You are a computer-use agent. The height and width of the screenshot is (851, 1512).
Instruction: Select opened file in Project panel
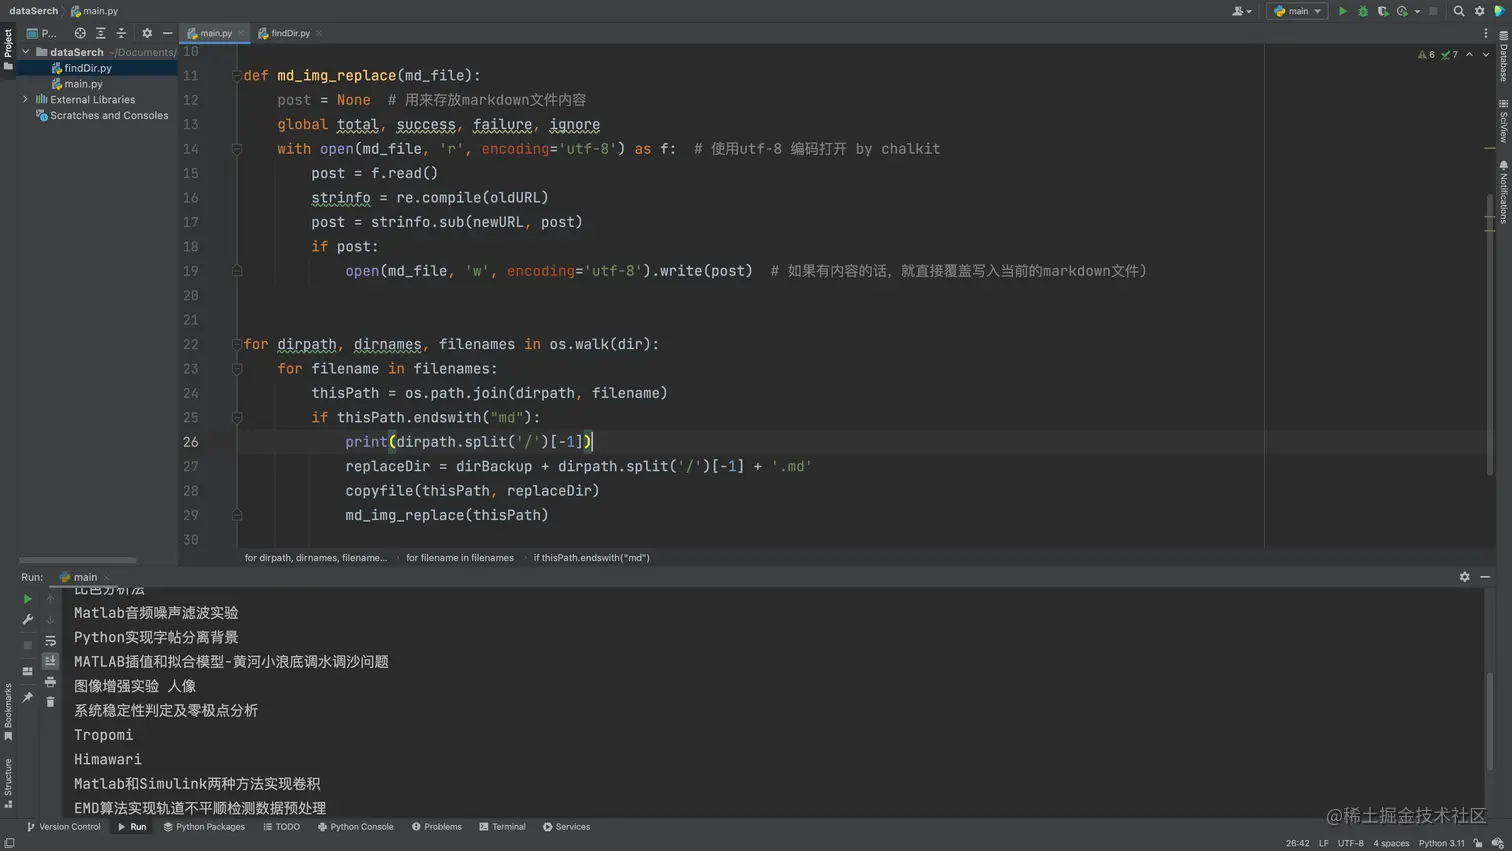[80, 33]
